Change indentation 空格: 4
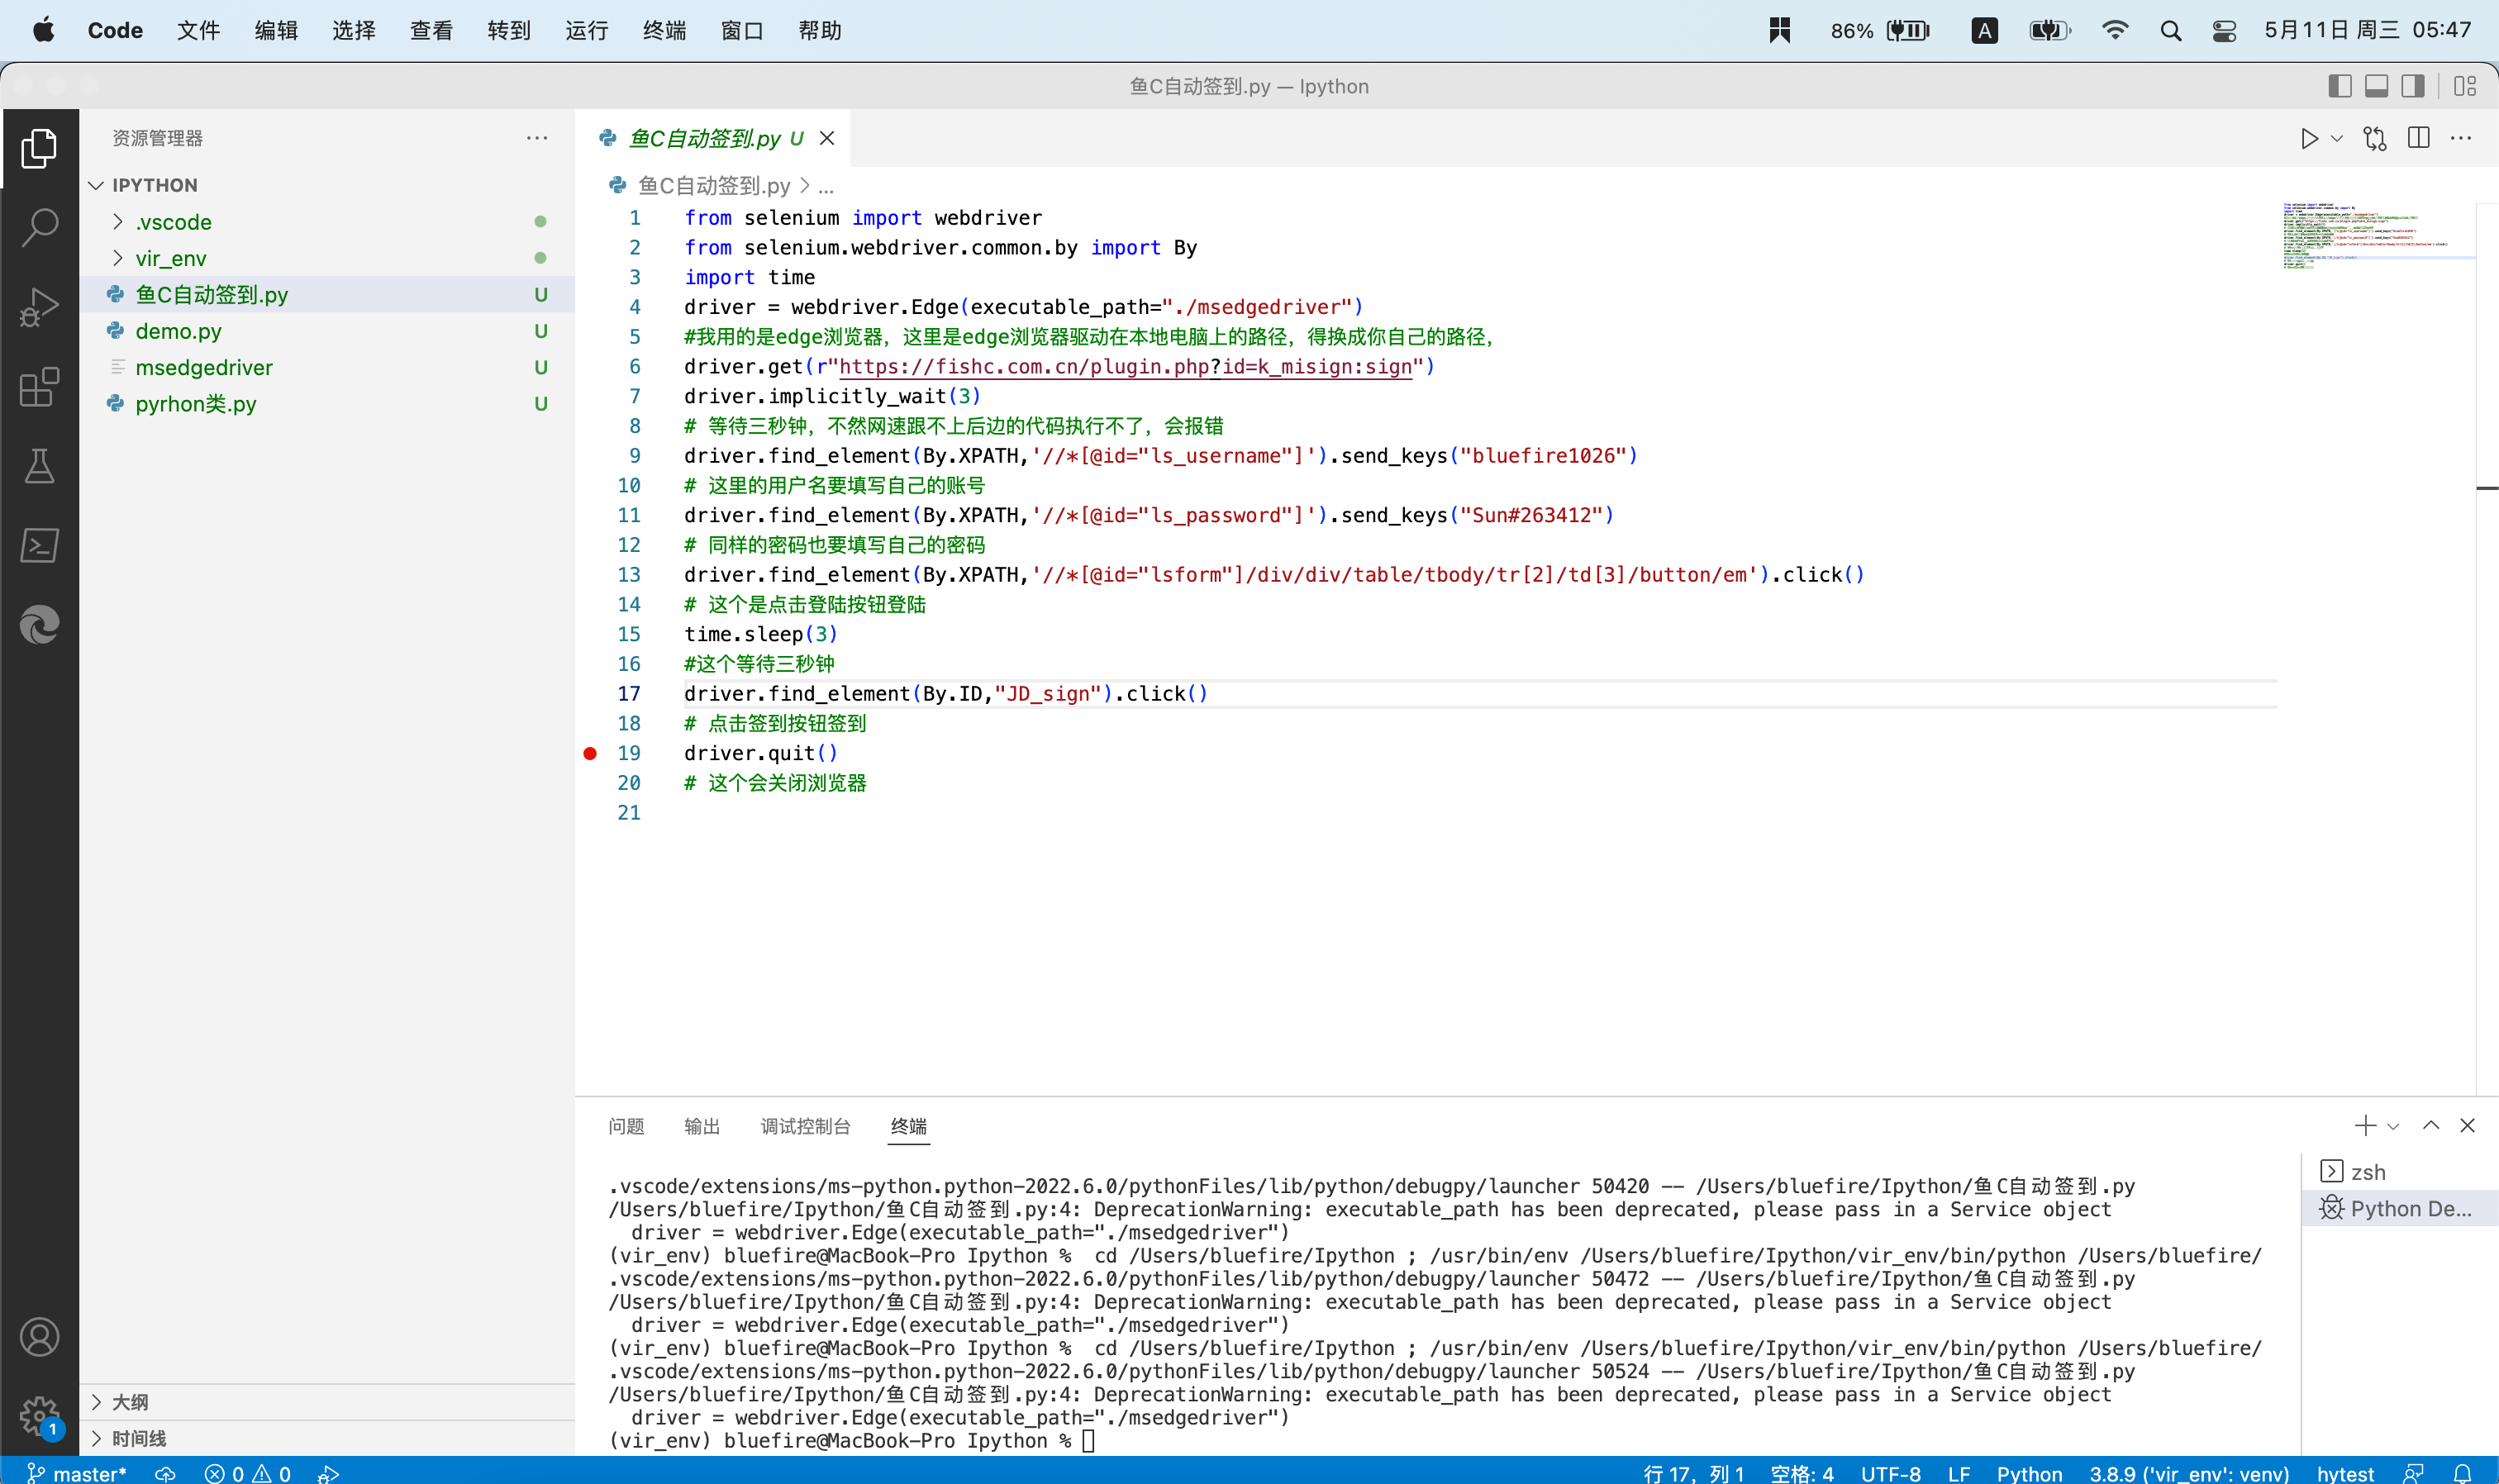2499x1484 pixels. (1801, 1473)
